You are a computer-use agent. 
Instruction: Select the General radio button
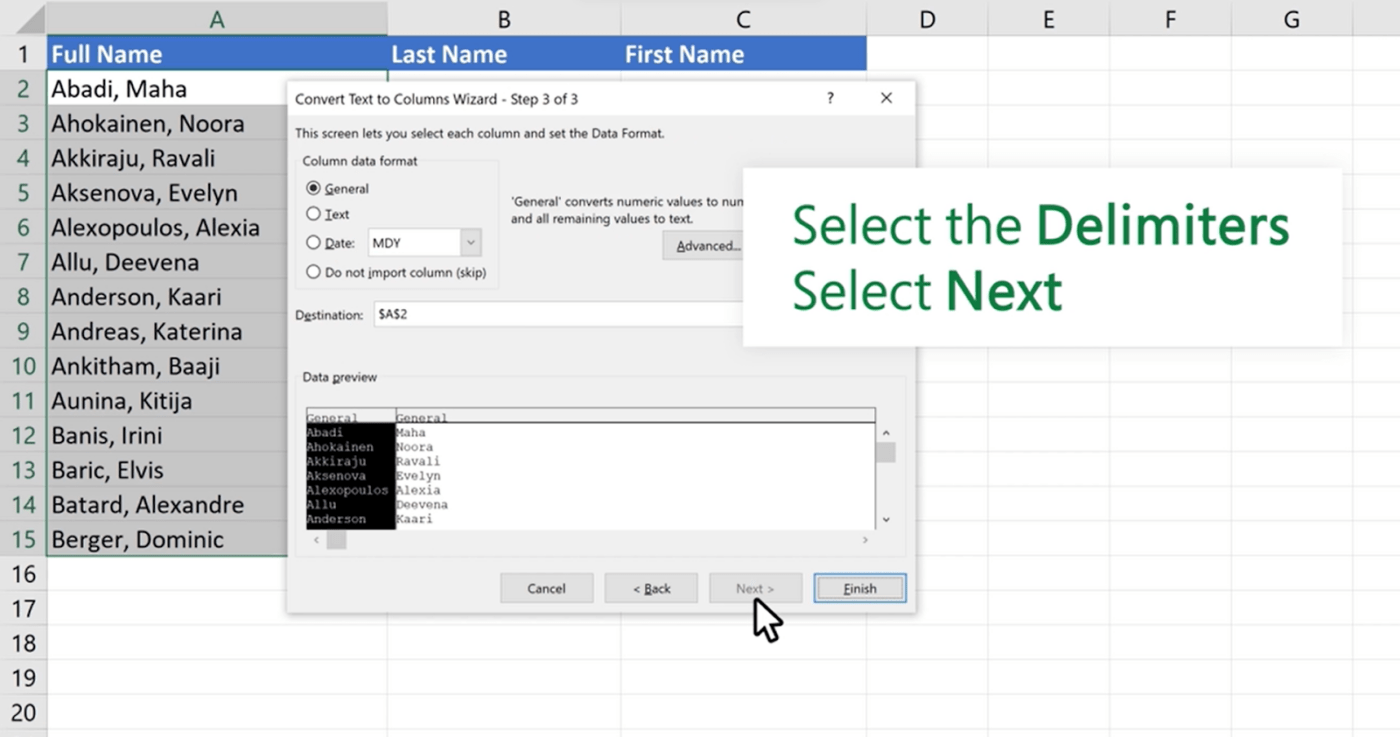pyautogui.click(x=314, y=188)
